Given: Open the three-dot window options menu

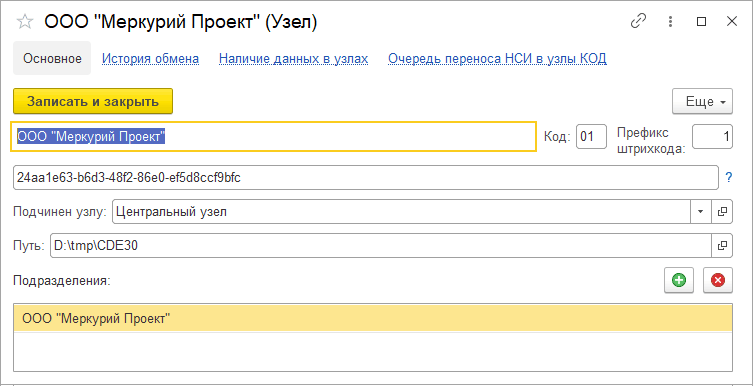Looking at the screenshot, I should tap(670, 22).
